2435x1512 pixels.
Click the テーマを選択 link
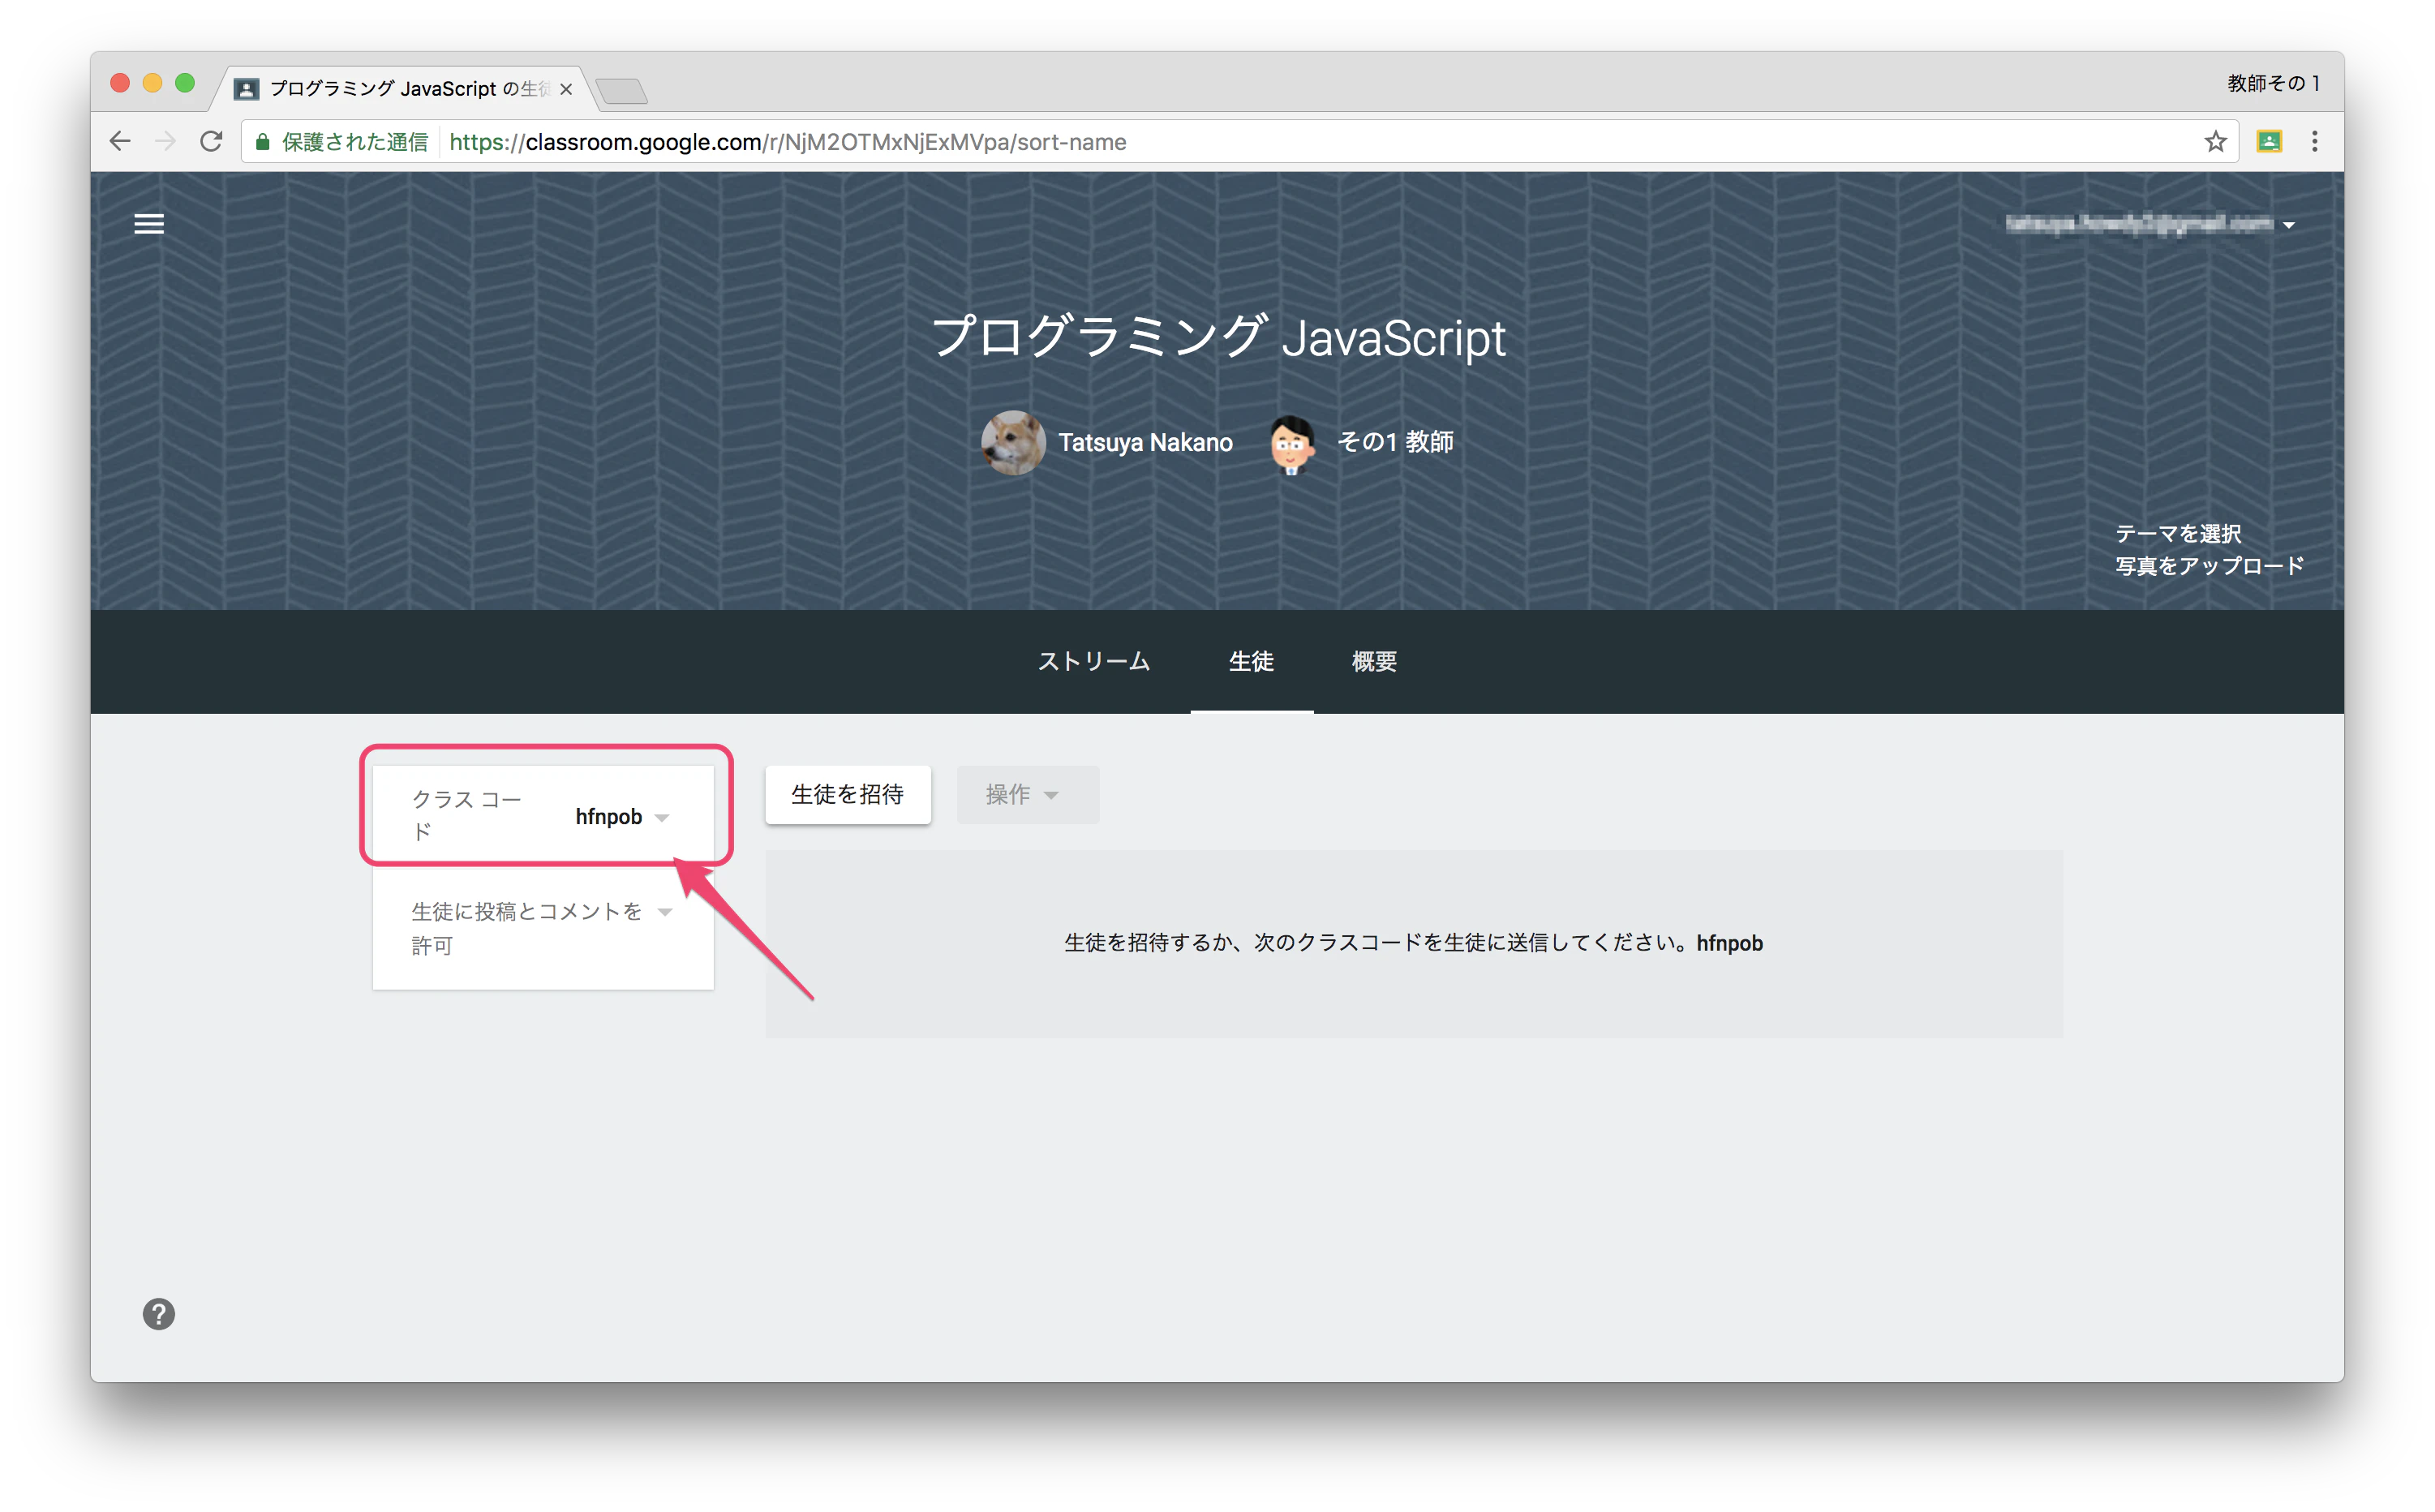2178,534
